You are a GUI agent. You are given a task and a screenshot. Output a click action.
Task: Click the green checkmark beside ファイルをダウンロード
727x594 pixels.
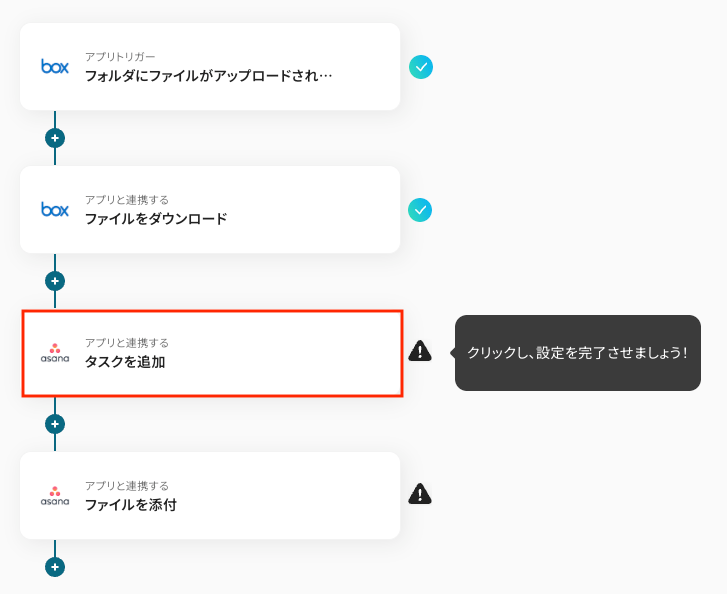click(421, 210)
